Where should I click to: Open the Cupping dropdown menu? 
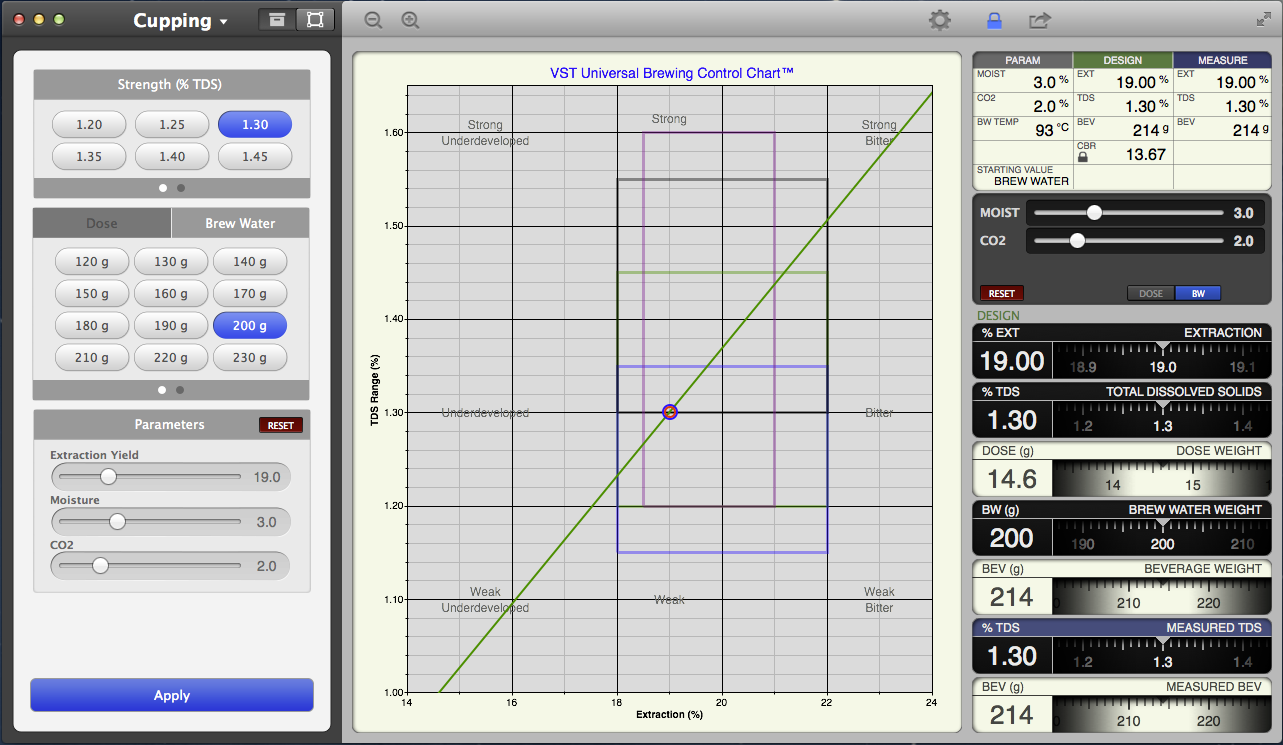tap(180, 21)
